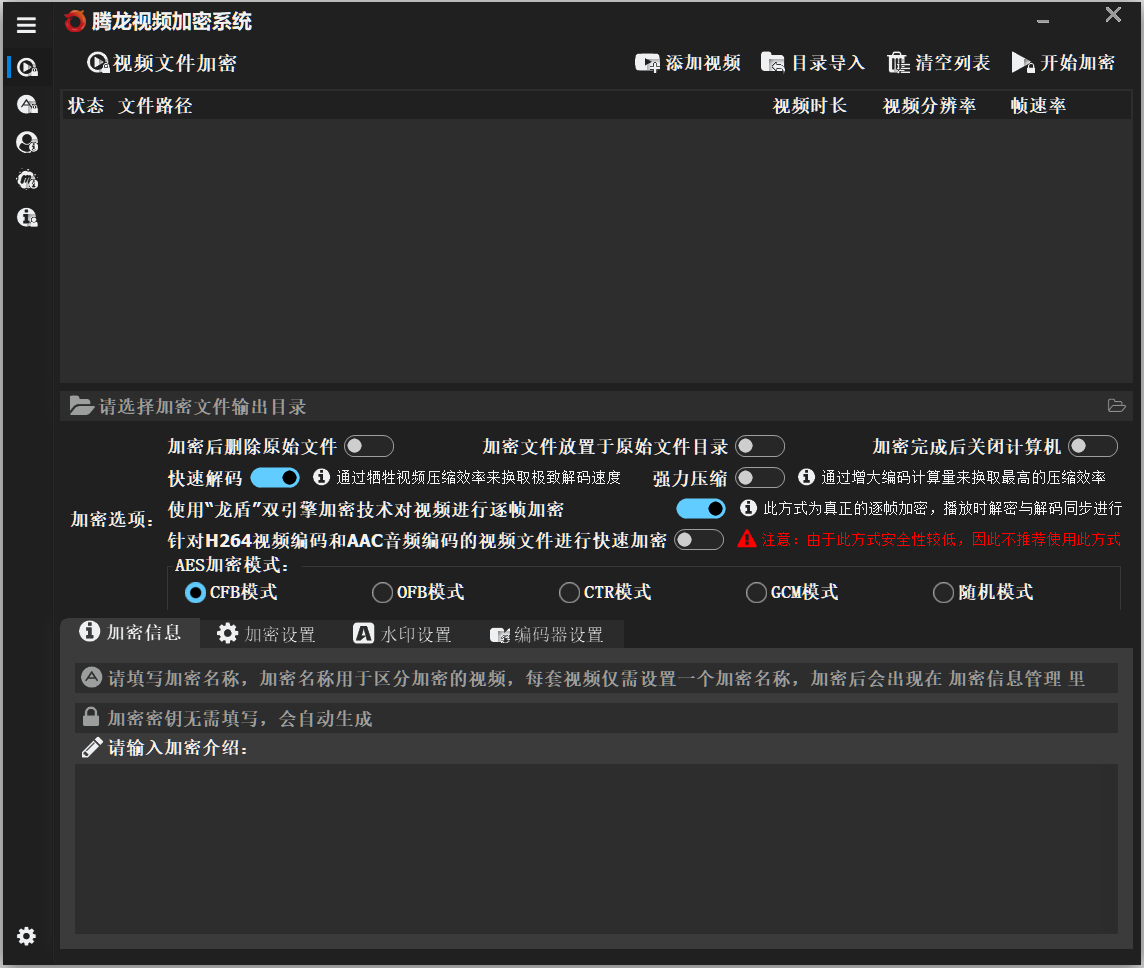
Task: Click the lock icon in key field
Action: 90,717
